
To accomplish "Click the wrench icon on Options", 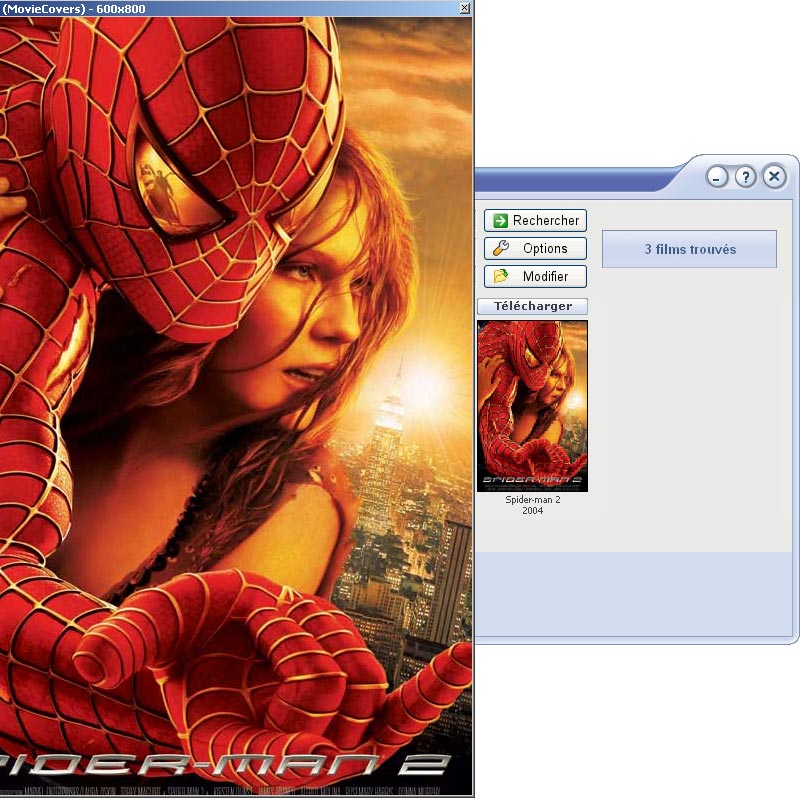I will [x=501, y=248].
